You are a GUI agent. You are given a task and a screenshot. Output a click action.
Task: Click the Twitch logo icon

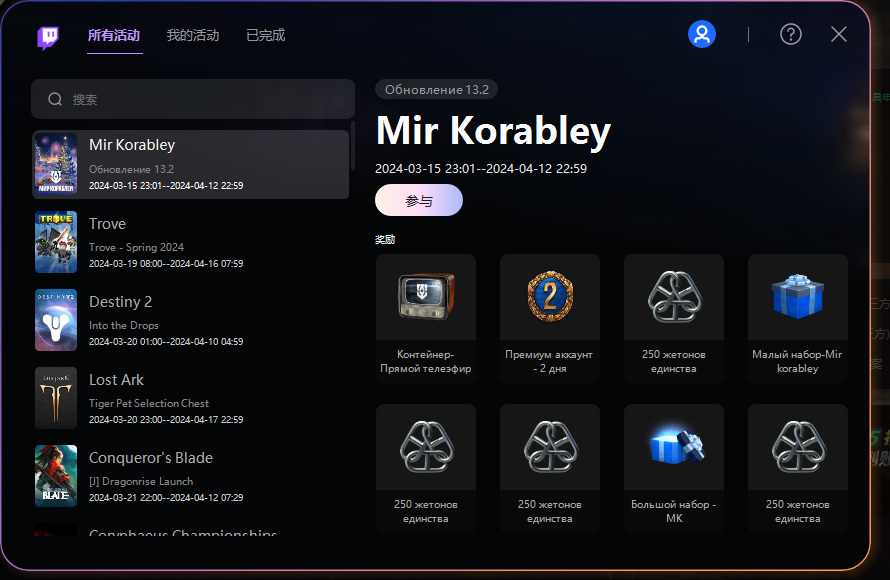click(x=48, y=37)
